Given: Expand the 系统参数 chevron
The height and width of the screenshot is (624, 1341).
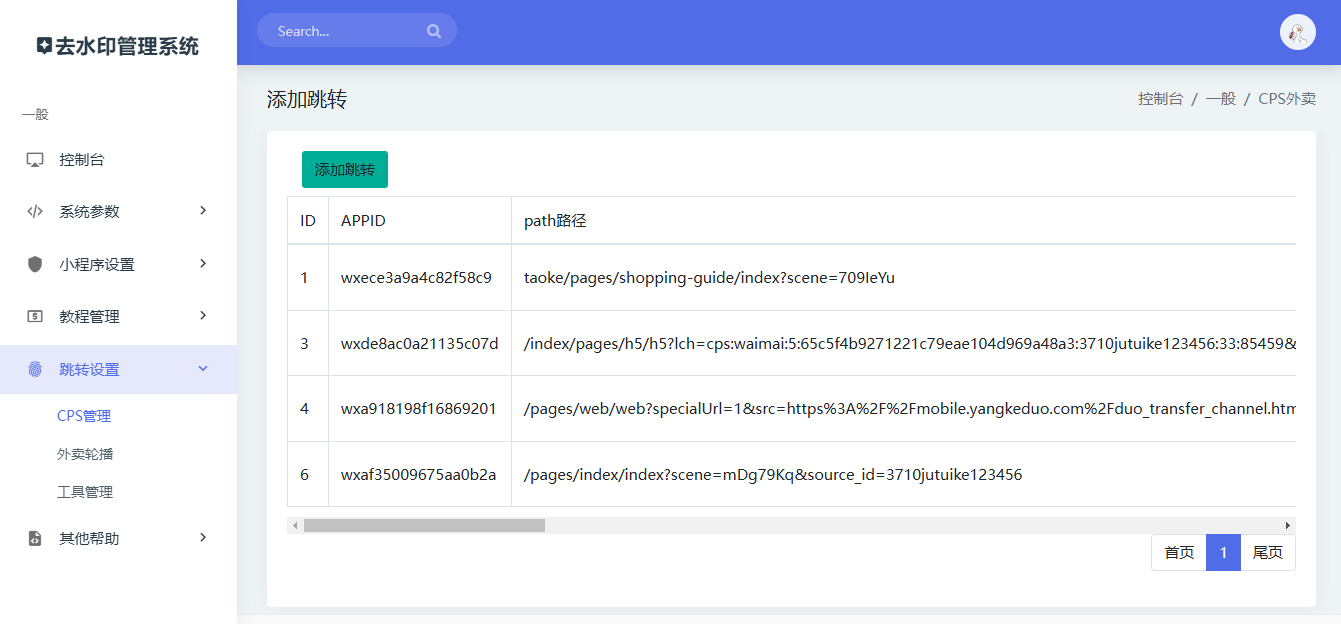Looking at the screenshot, I should coord(203,211).
